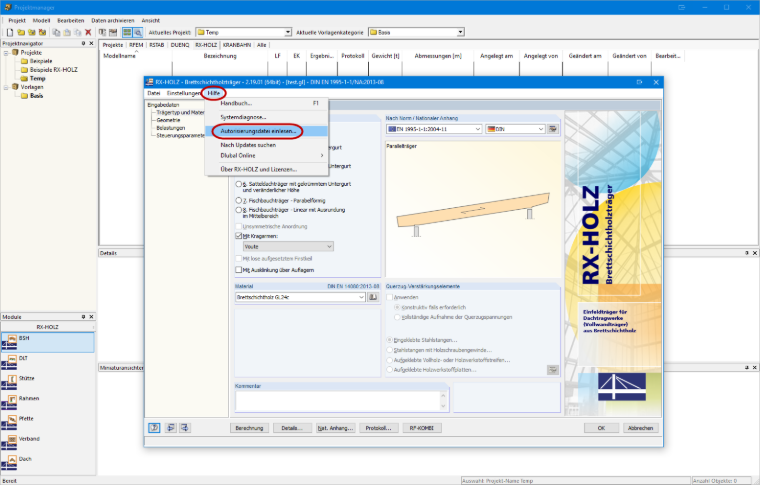Viewport: 760px width, 485px height.
Task: Open Daten archivieren menu in Projektmanager
Action: [113, 20]
